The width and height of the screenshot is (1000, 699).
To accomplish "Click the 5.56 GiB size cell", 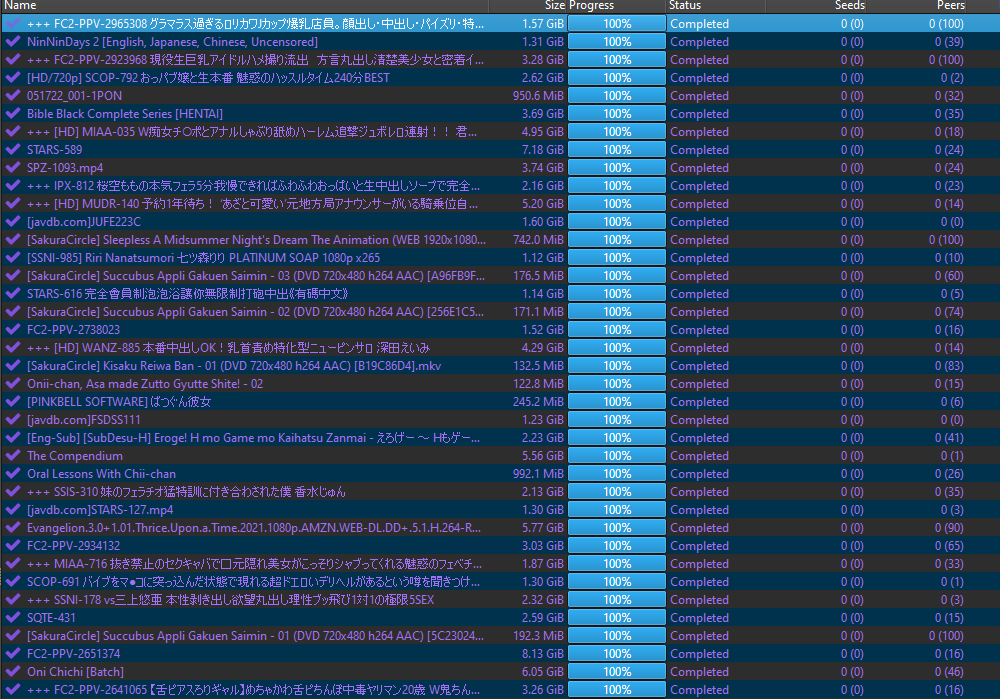I will (543, 456).
